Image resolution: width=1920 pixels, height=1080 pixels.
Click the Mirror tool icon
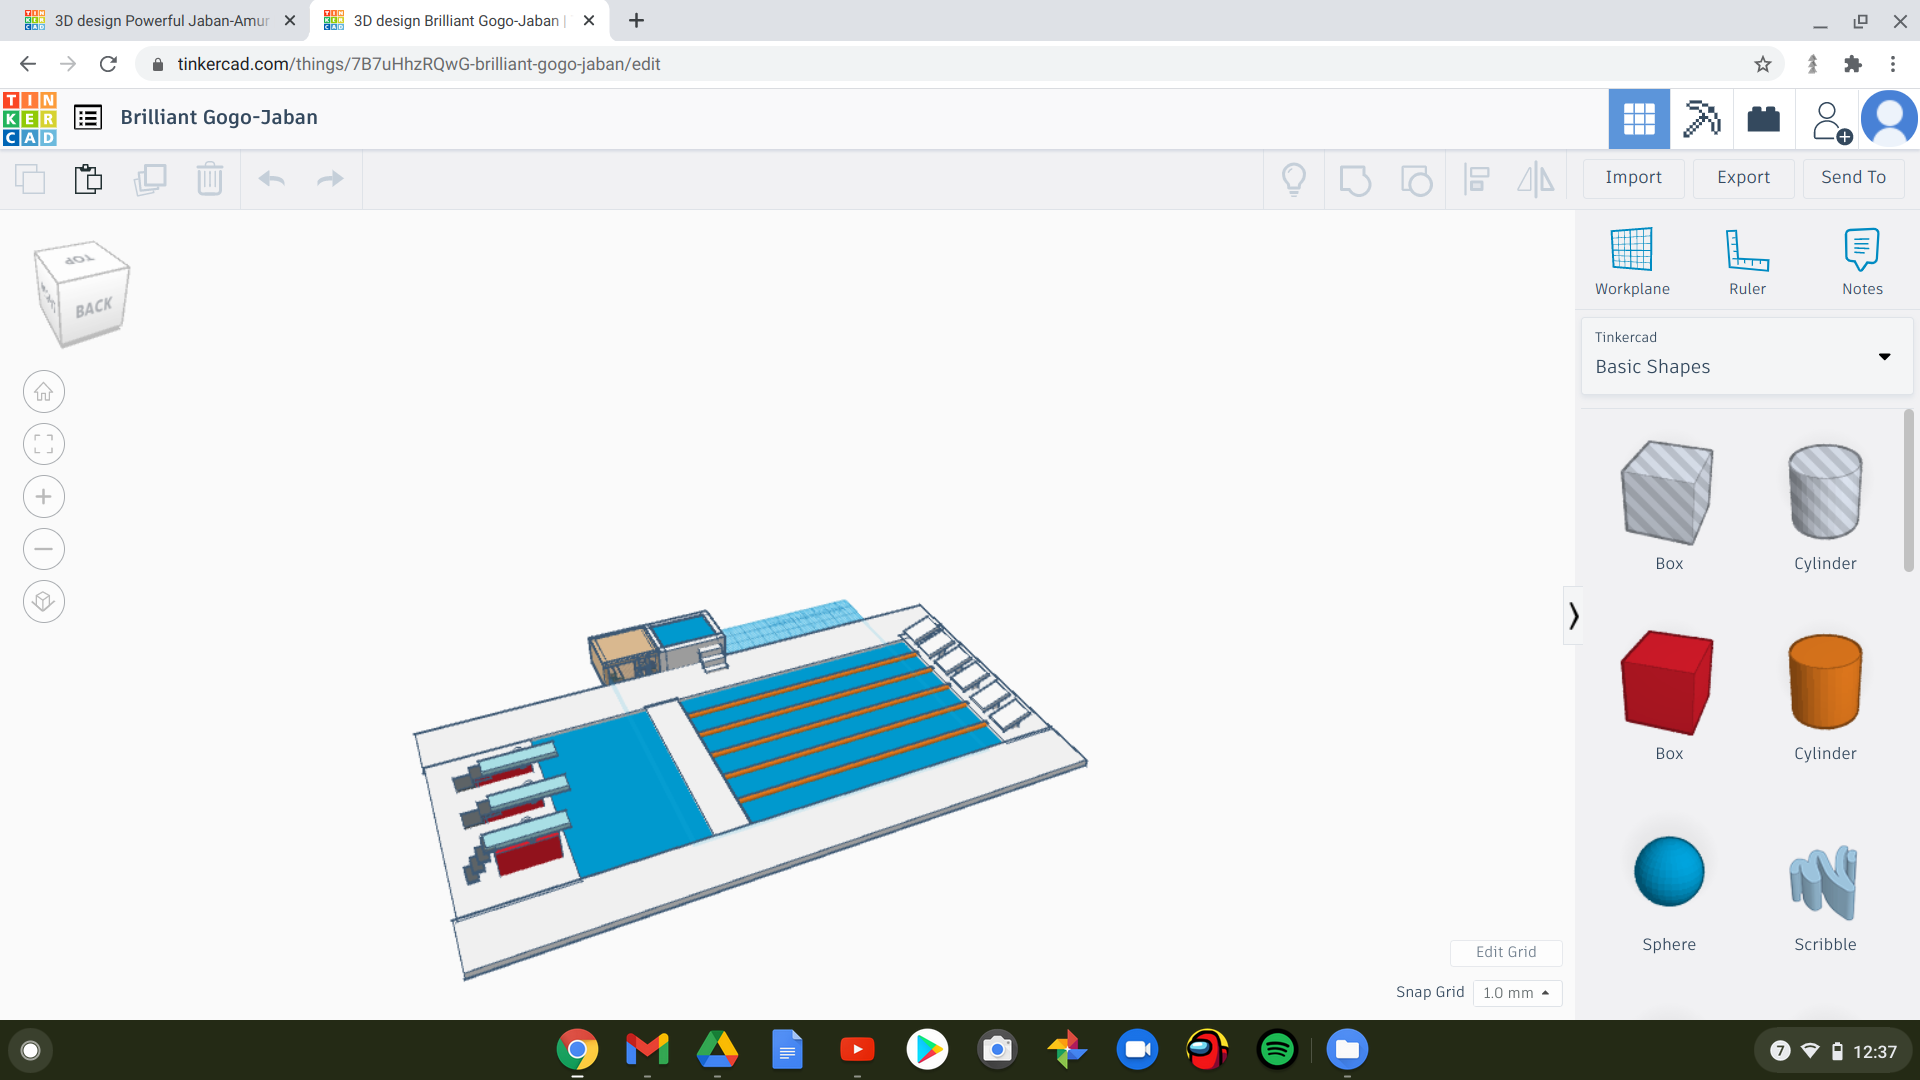click(1536, 180)
